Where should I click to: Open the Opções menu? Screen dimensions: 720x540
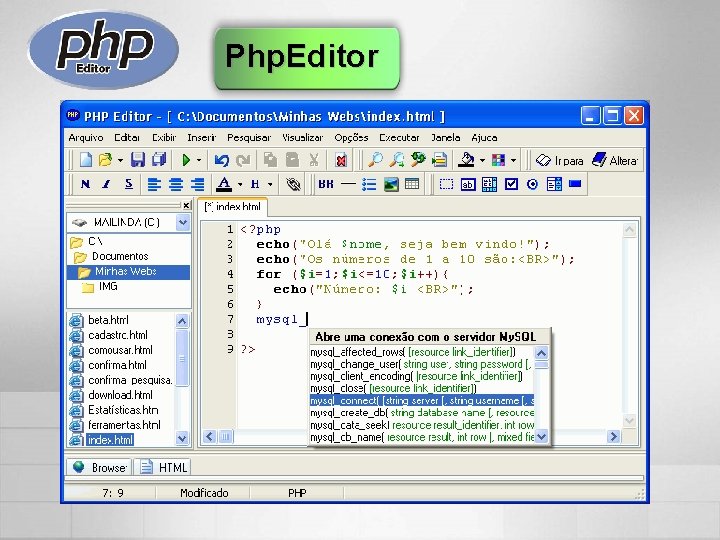coord(351,137)
